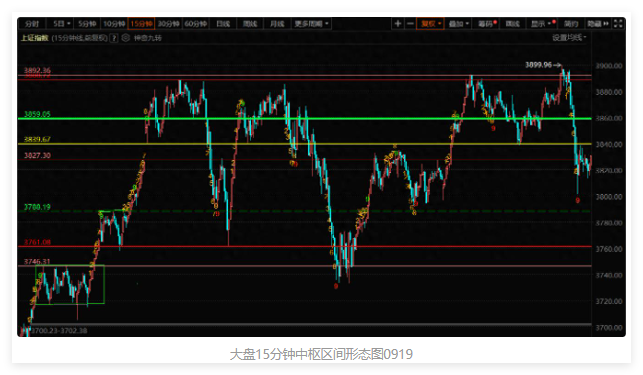Click the 3899.96 high price marker
Screen dimensions: 643x375
(542, 65)
